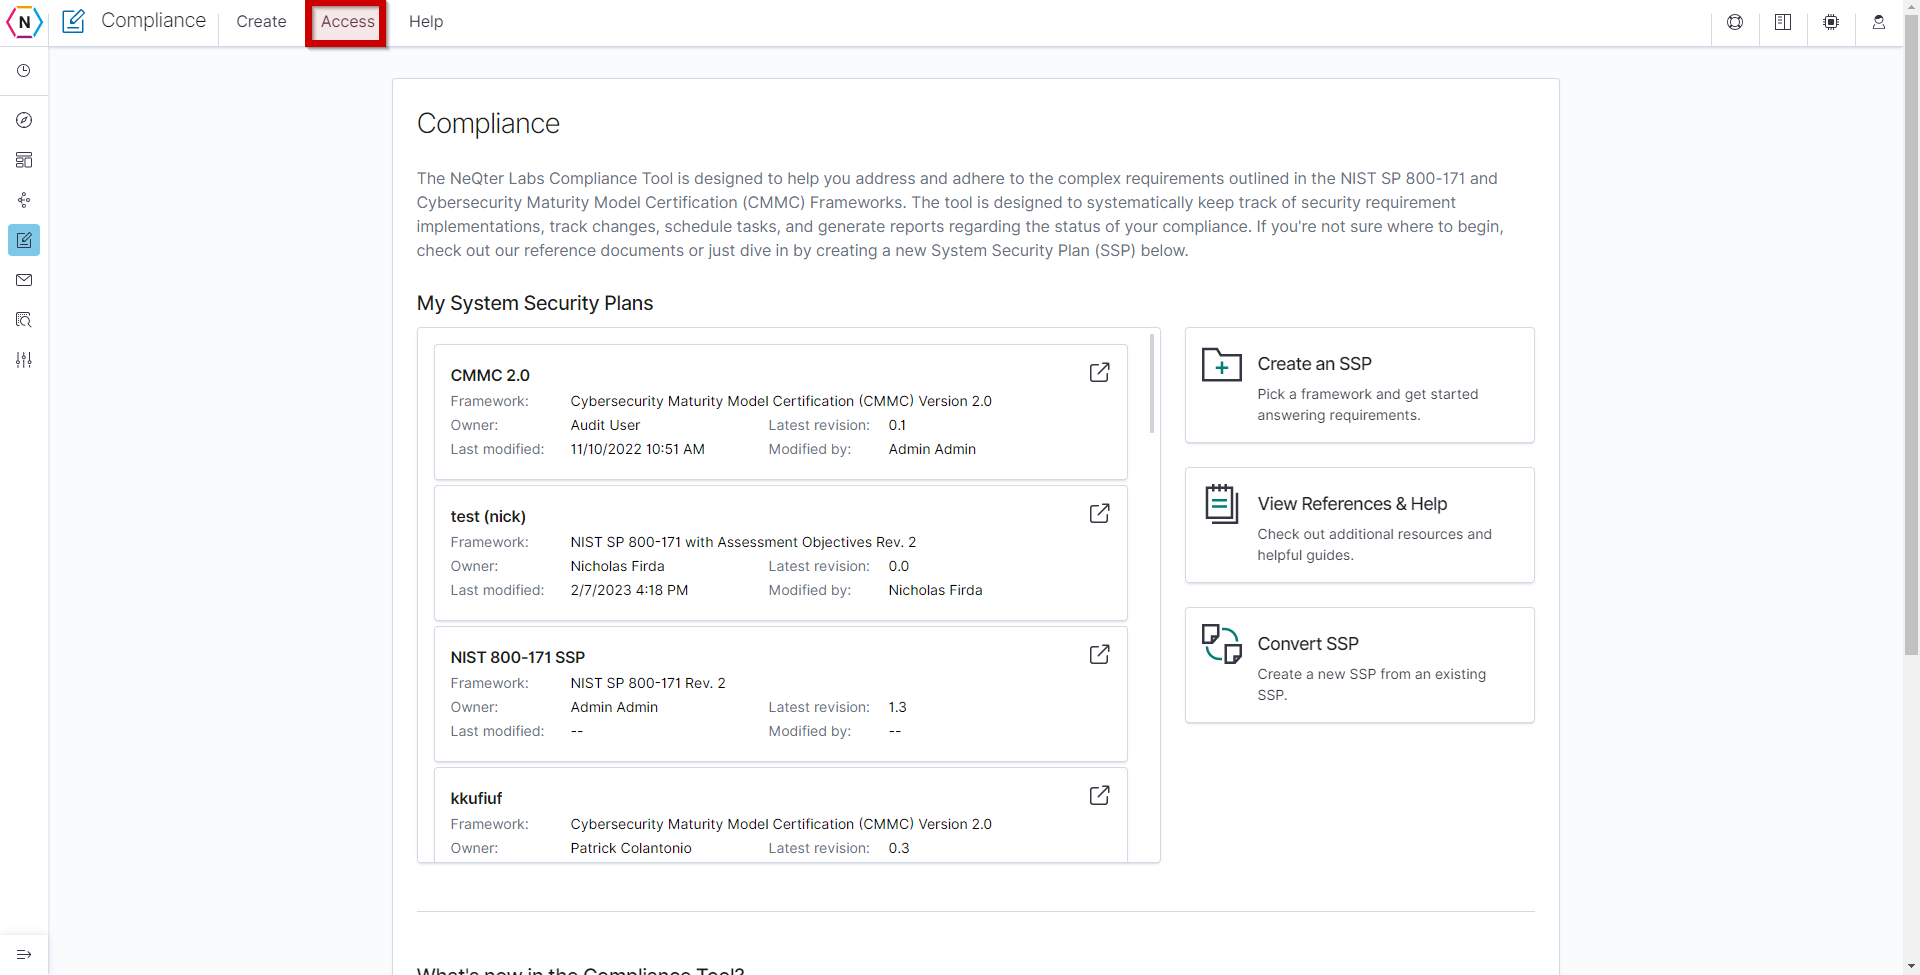Click framework text NIST SP 800-171 Rev. 2

click(x=648, y=683)
